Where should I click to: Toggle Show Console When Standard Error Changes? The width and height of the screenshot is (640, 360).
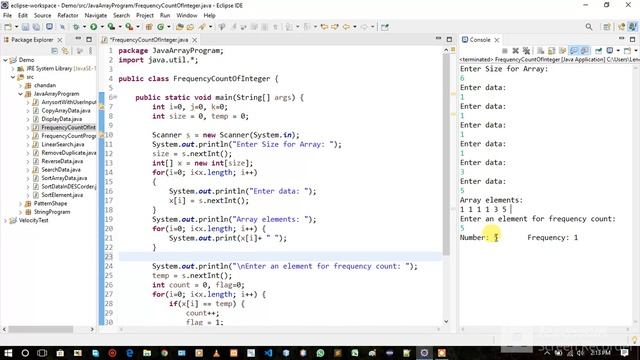click(x=585, y=51)
